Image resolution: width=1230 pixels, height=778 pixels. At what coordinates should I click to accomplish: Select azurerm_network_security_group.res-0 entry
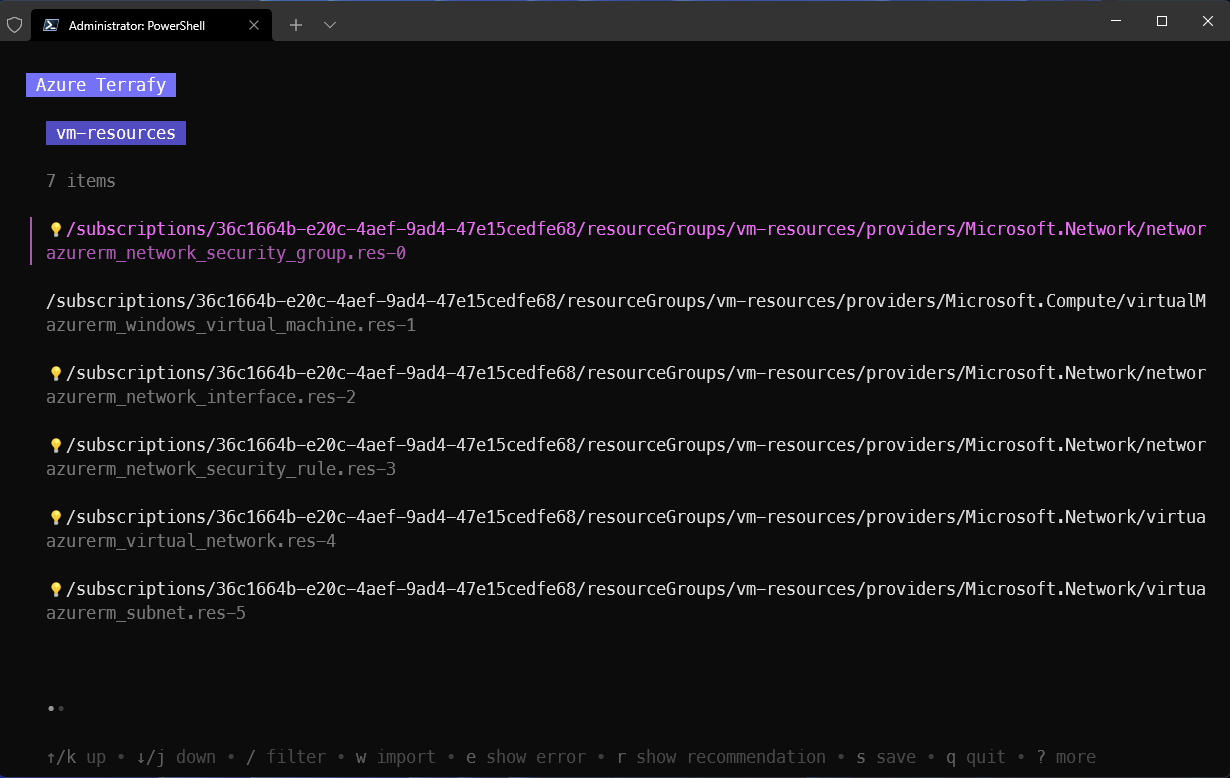point(226,253)
